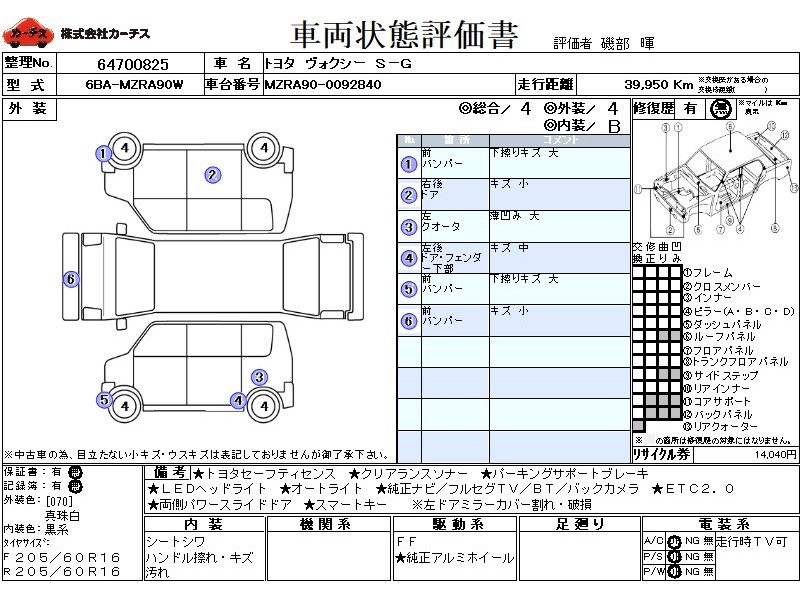The height and width of the screenshot is (600, 800).
Task: Select the circled OK in A/C row
Action: [674, 542]
